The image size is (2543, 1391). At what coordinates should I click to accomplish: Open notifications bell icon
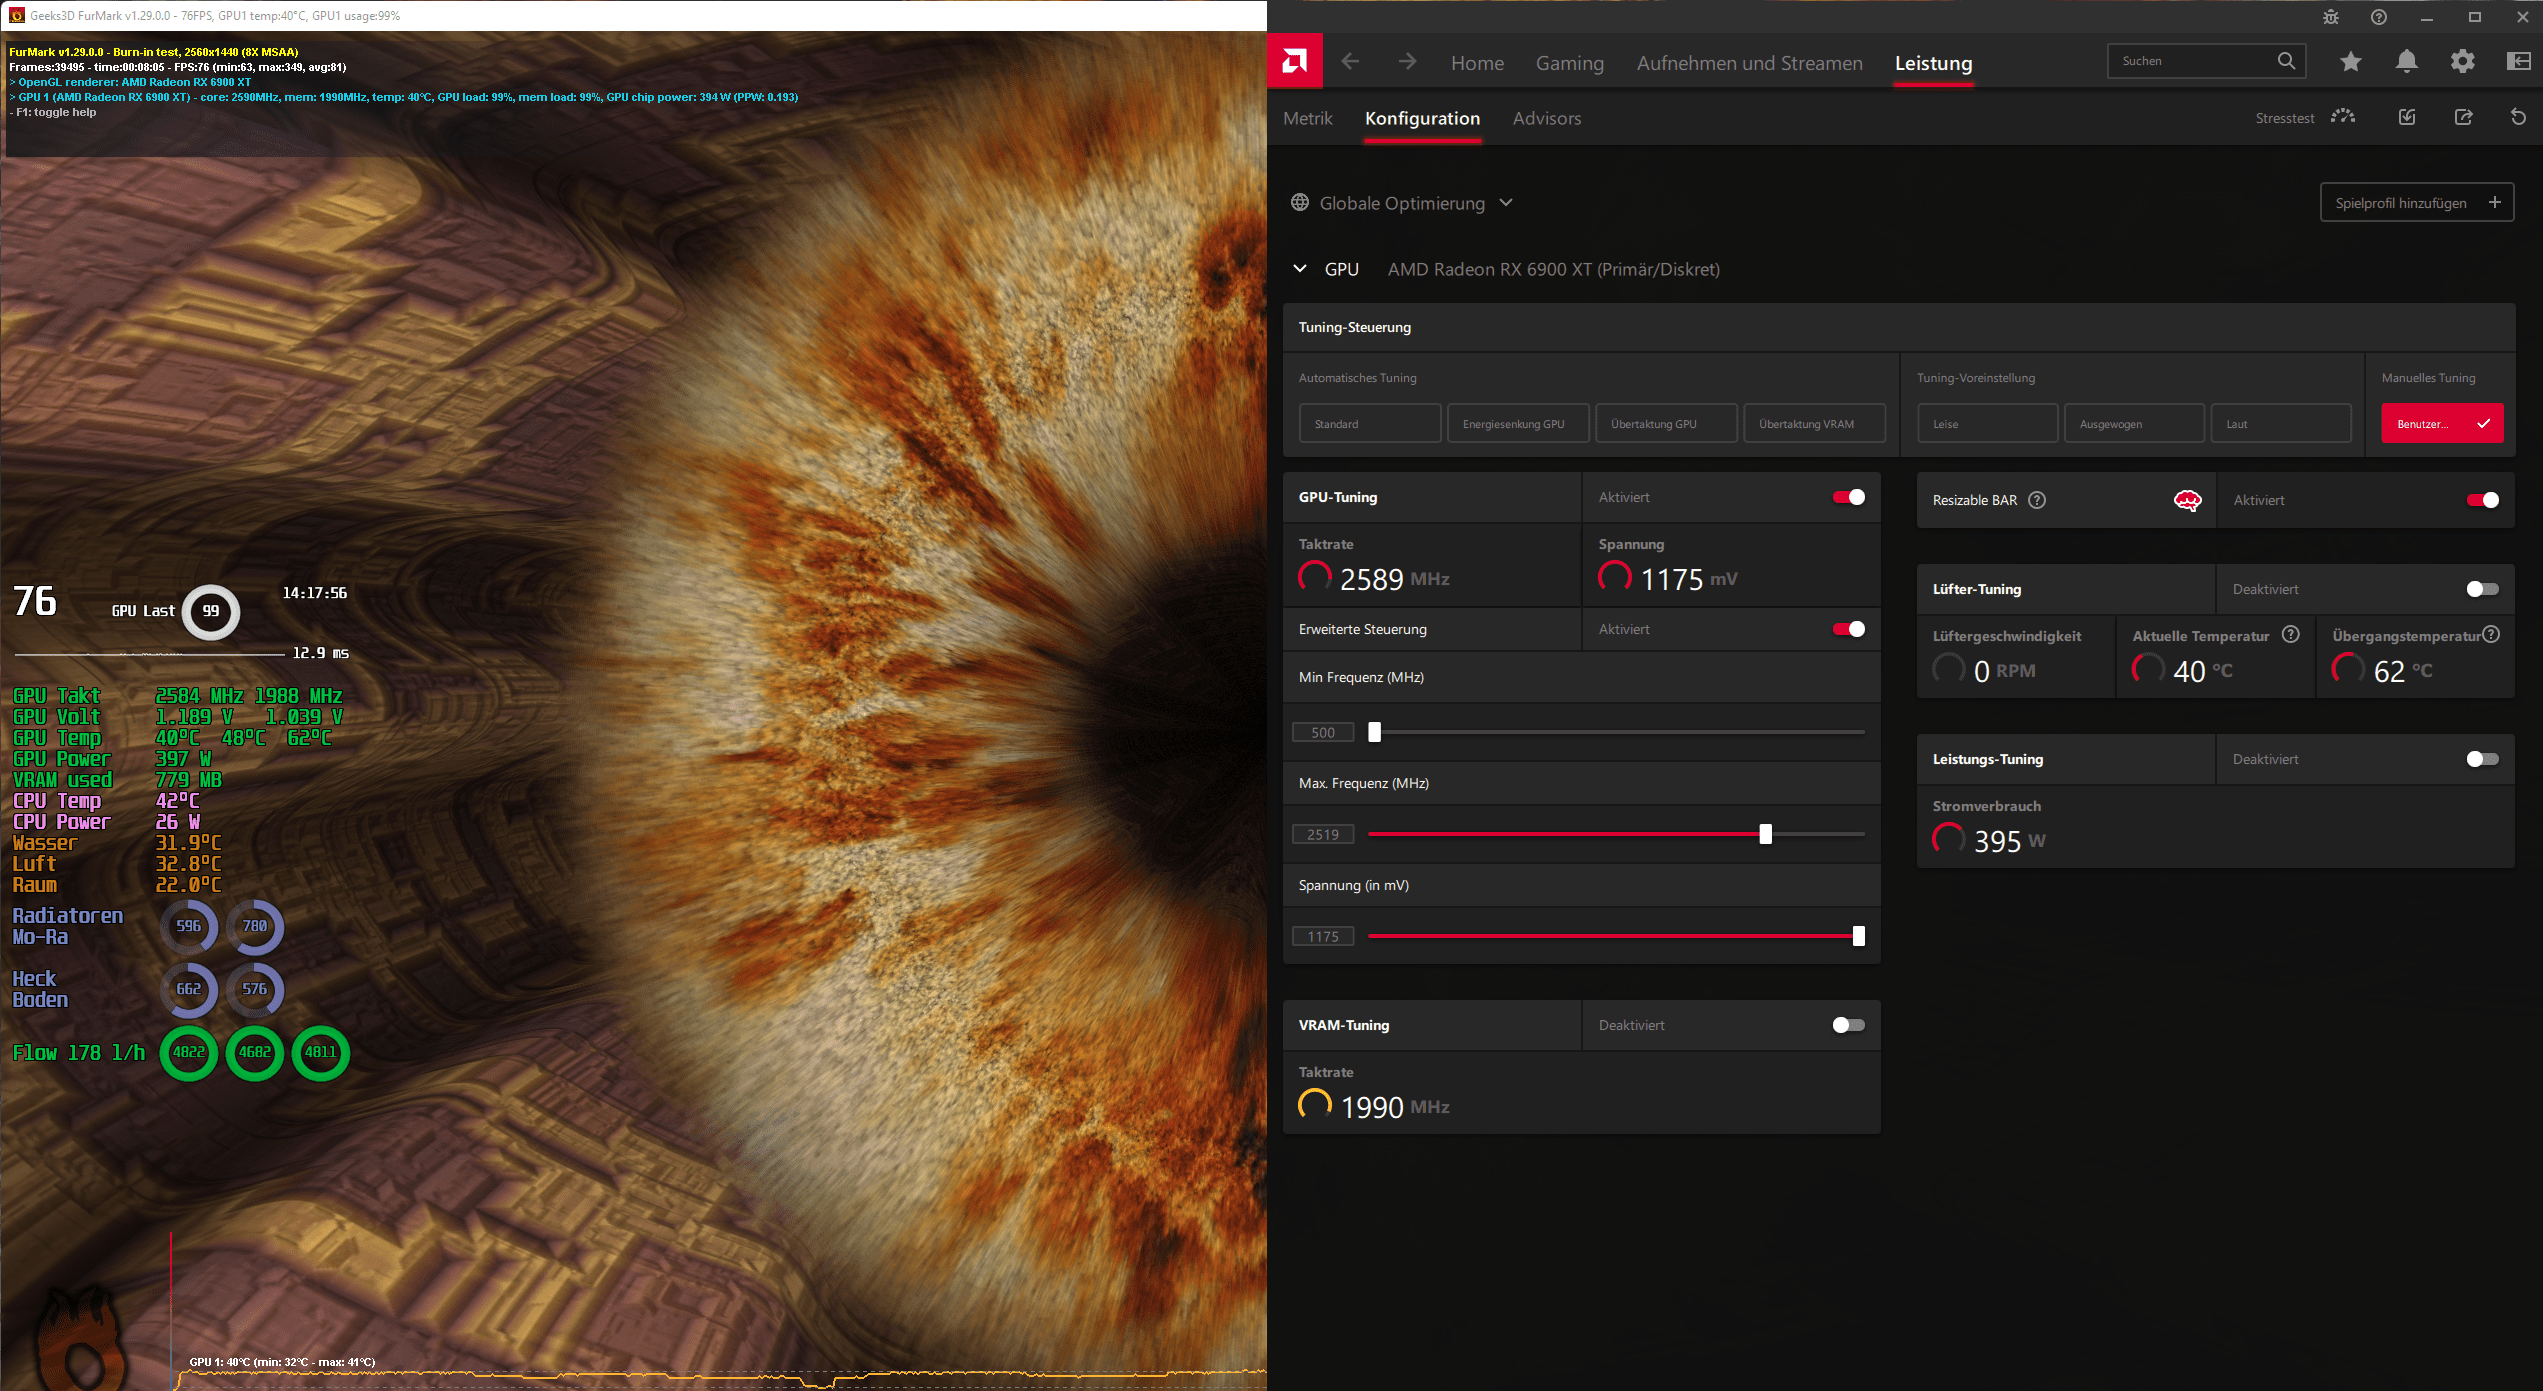pos(2407,62)
